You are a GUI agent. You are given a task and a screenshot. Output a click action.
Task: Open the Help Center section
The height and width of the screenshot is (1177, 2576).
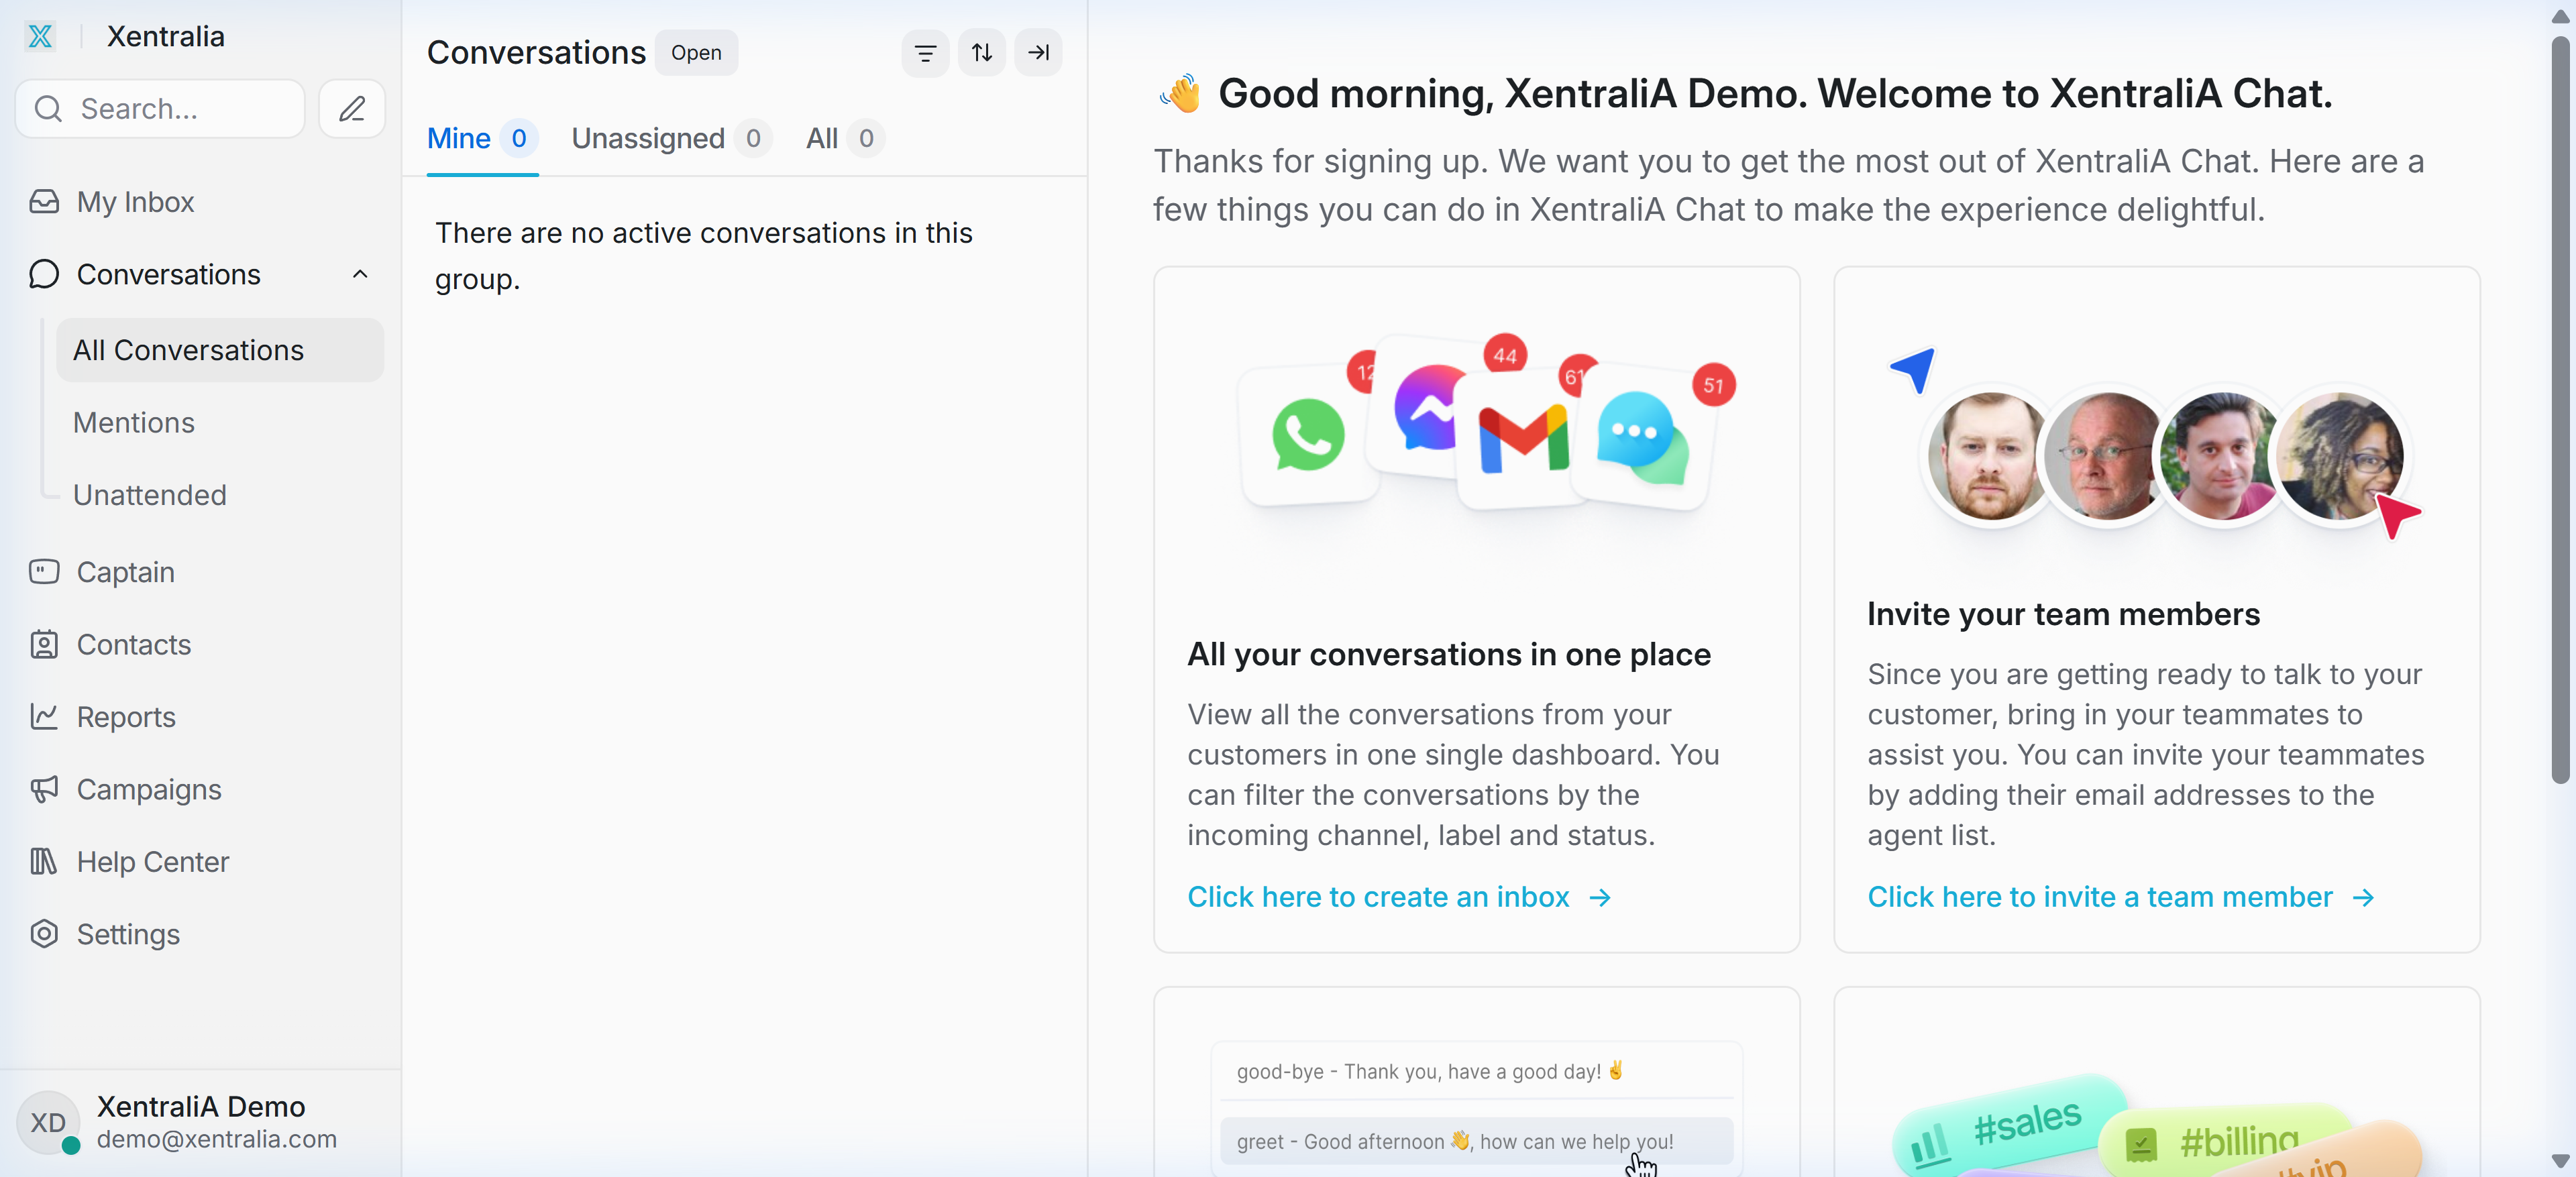click(x=152, y=861)
